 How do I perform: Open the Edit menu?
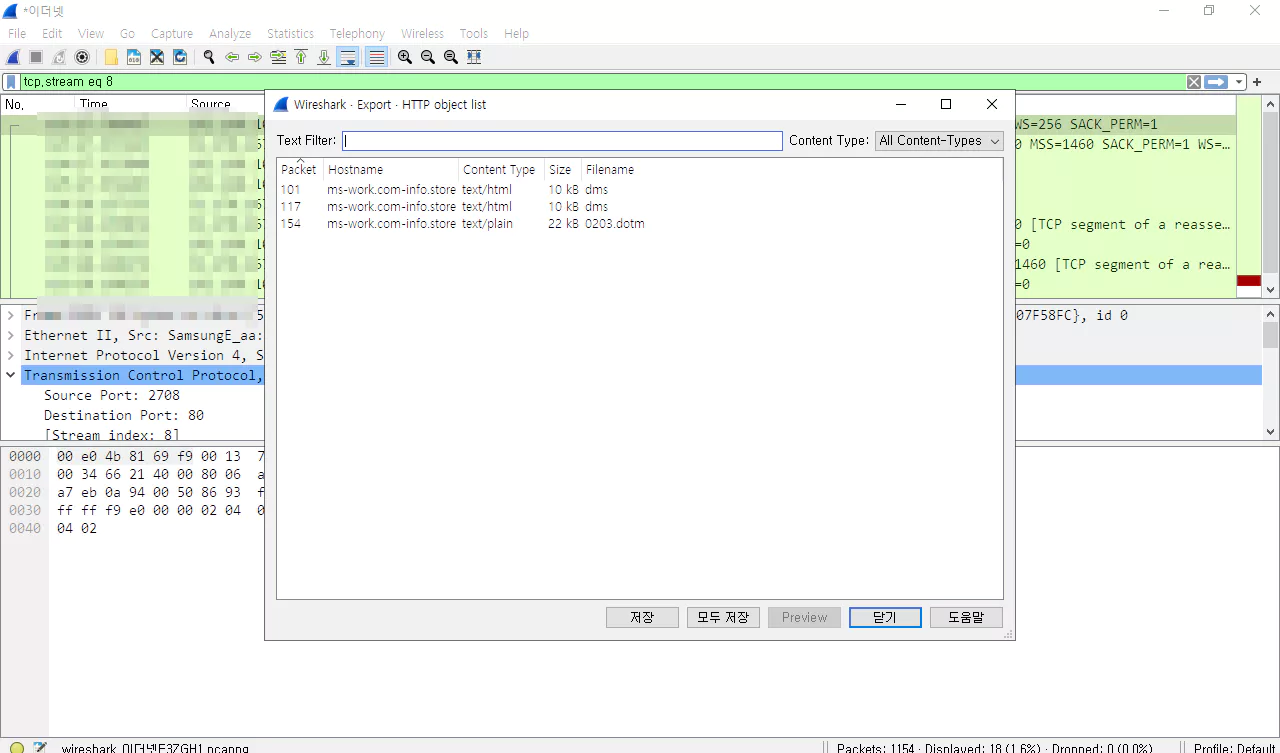(x=52, y=33)
